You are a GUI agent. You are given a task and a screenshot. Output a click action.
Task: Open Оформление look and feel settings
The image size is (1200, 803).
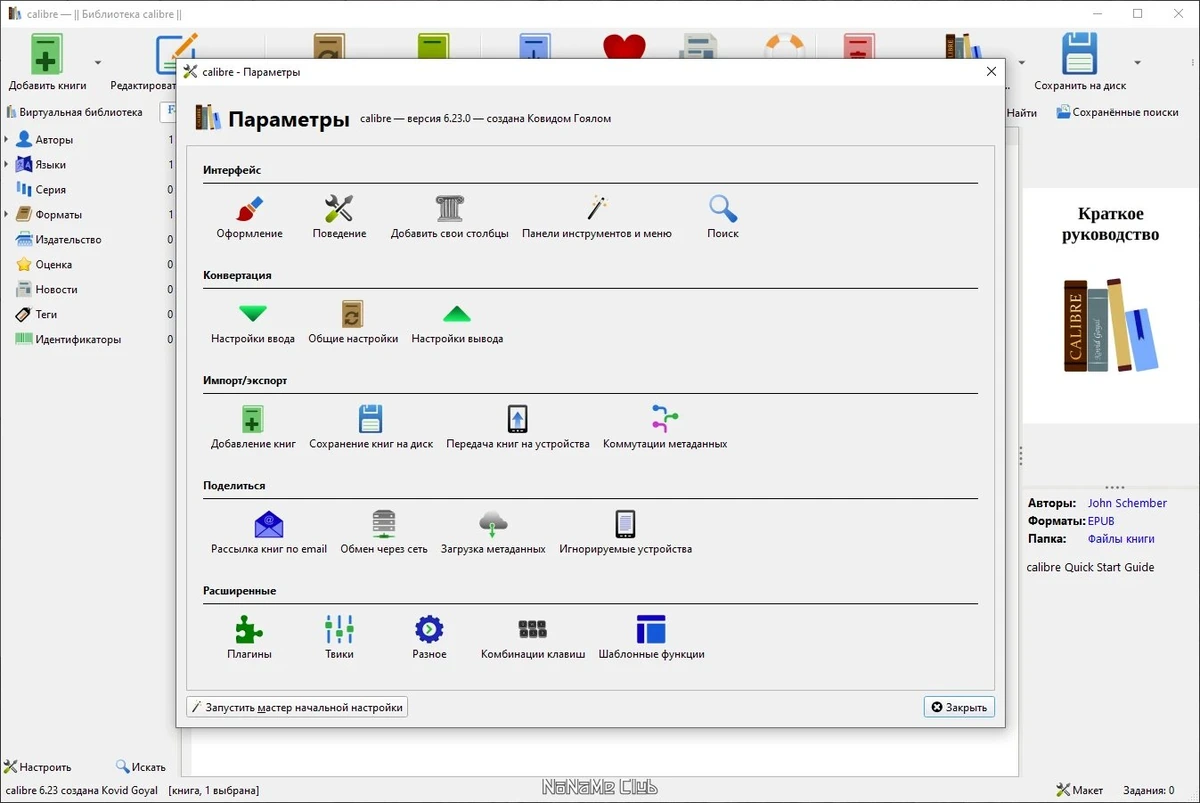(x=250, y=217)
